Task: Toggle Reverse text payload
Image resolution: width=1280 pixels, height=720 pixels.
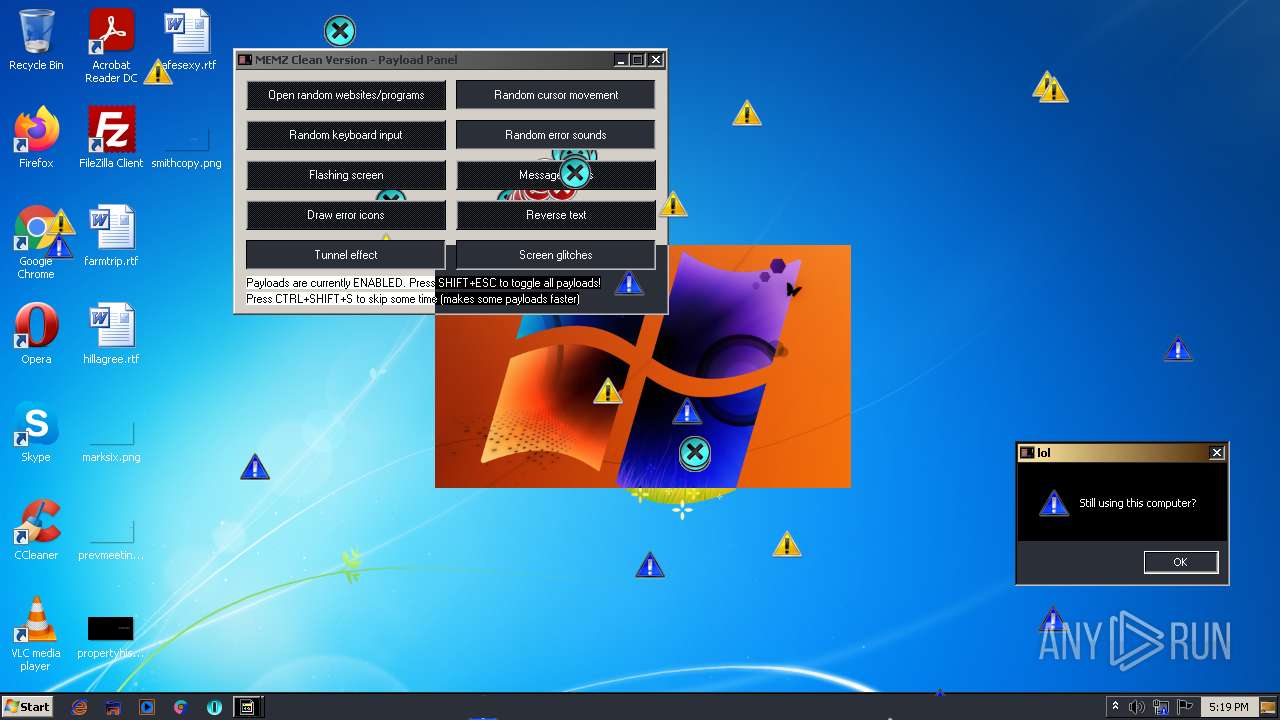Action: coord(556,215)
